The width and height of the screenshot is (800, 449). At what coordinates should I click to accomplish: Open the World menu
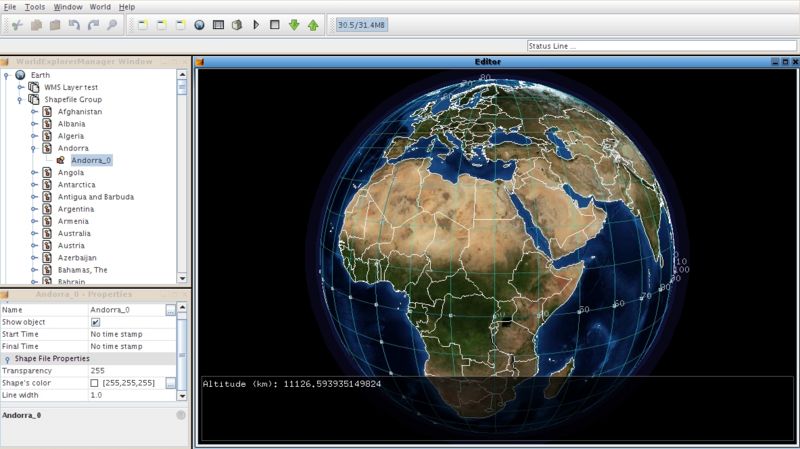(100, 7)
